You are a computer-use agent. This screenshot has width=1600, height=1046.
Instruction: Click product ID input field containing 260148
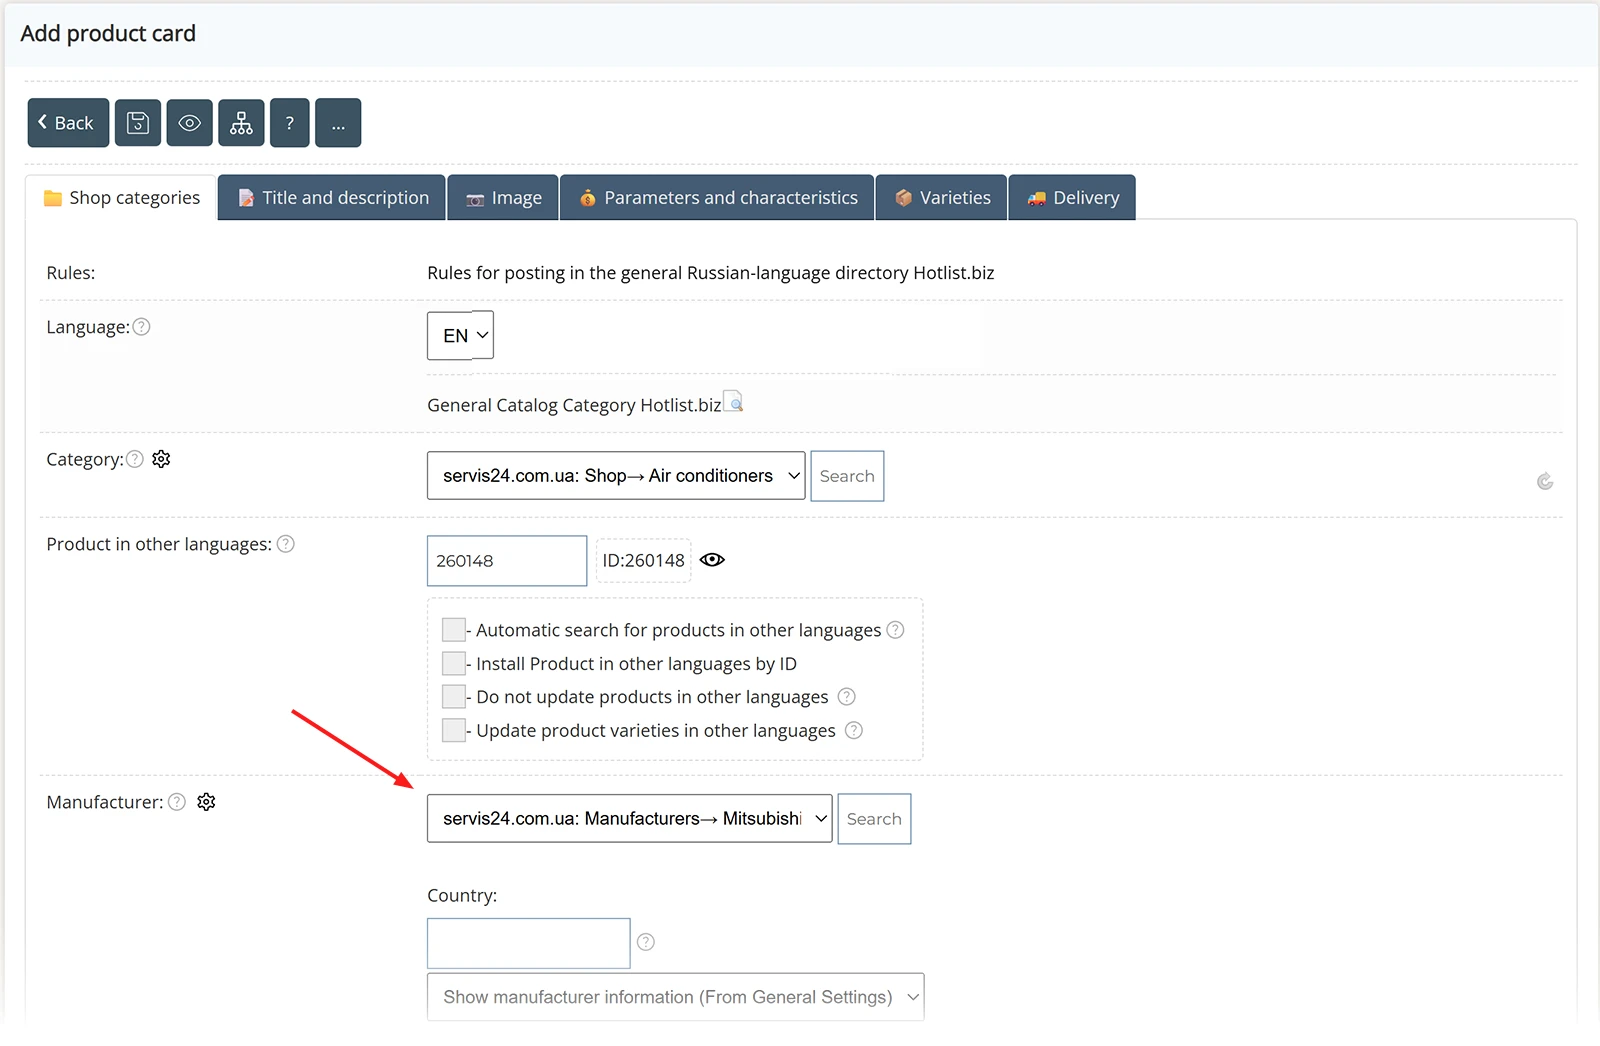click(507, 561)
